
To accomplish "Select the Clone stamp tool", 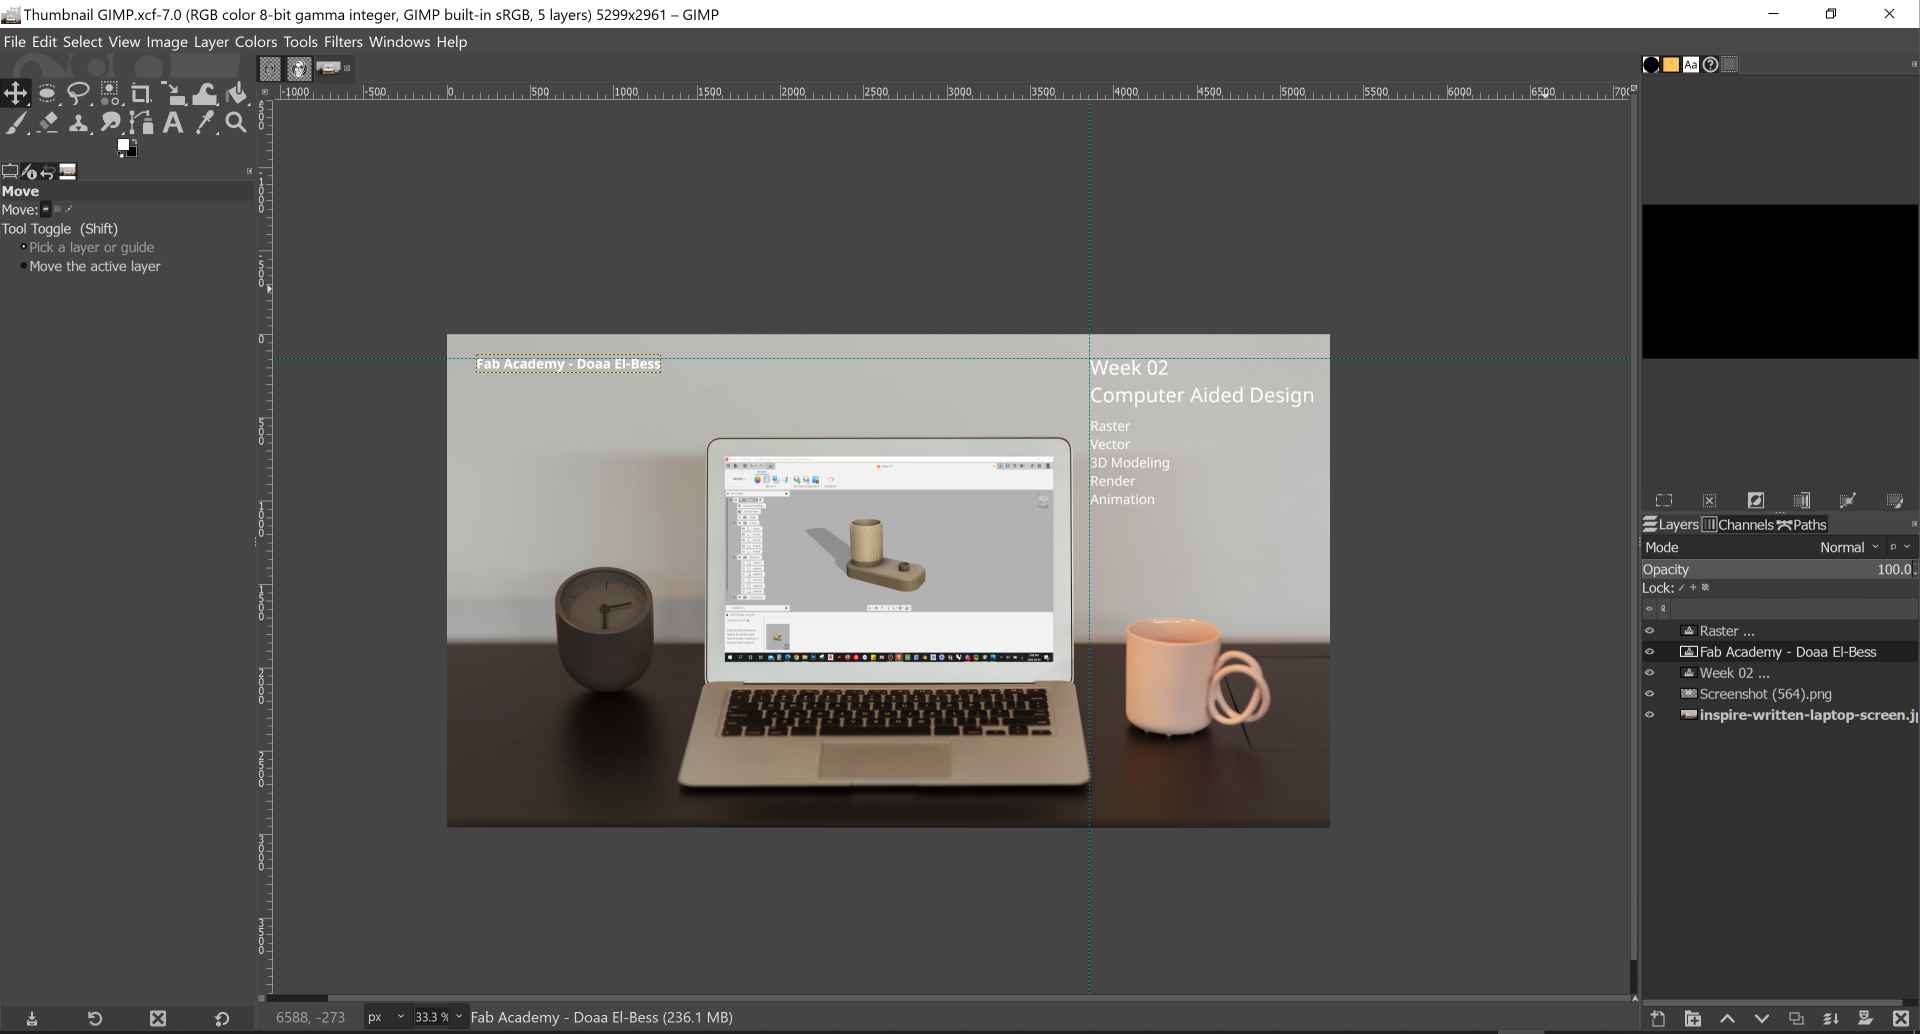I will (78, 123).
